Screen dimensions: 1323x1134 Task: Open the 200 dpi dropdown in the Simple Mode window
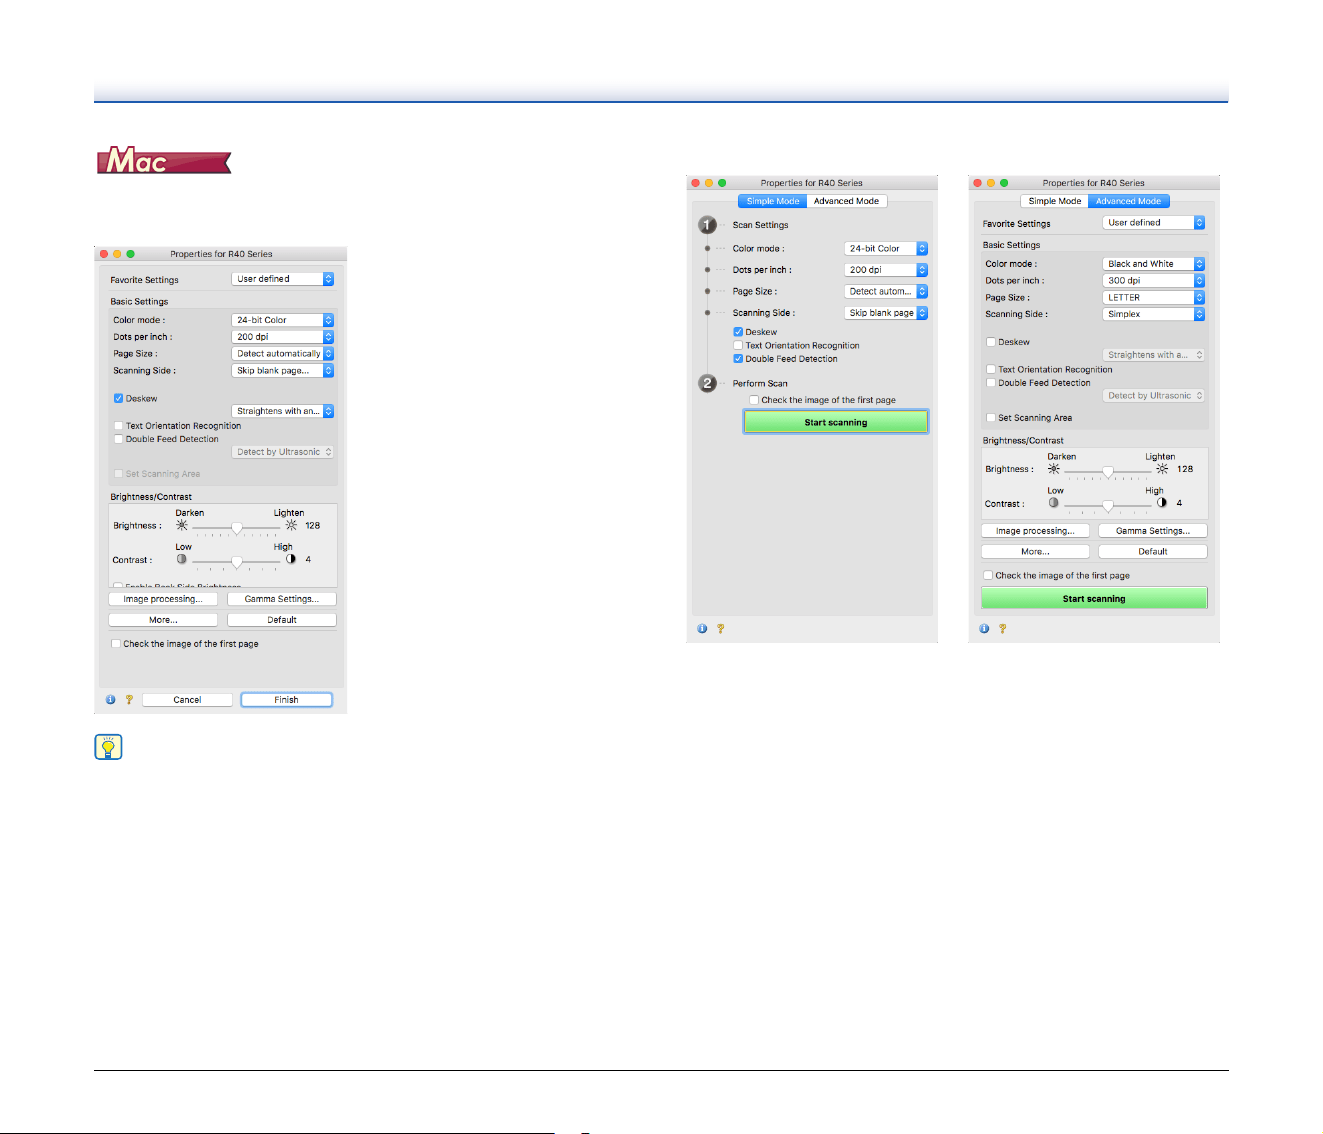click(886, 270)
